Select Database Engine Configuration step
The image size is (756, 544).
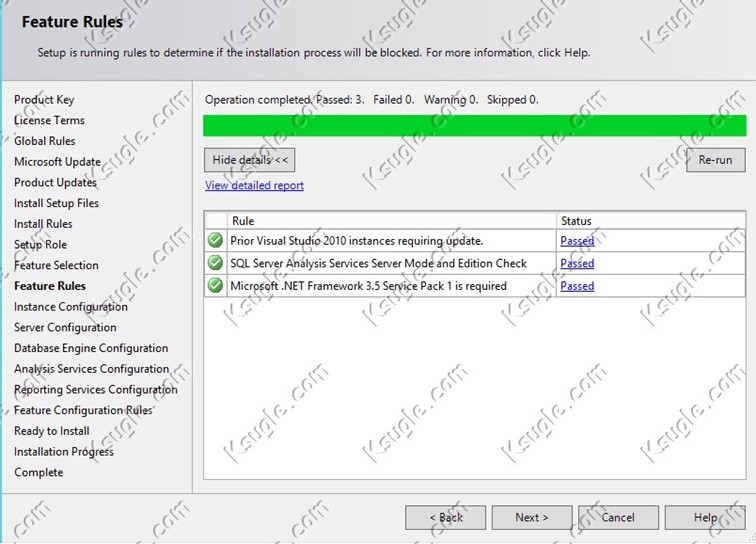pyautogui.click(x=91, y=349)
